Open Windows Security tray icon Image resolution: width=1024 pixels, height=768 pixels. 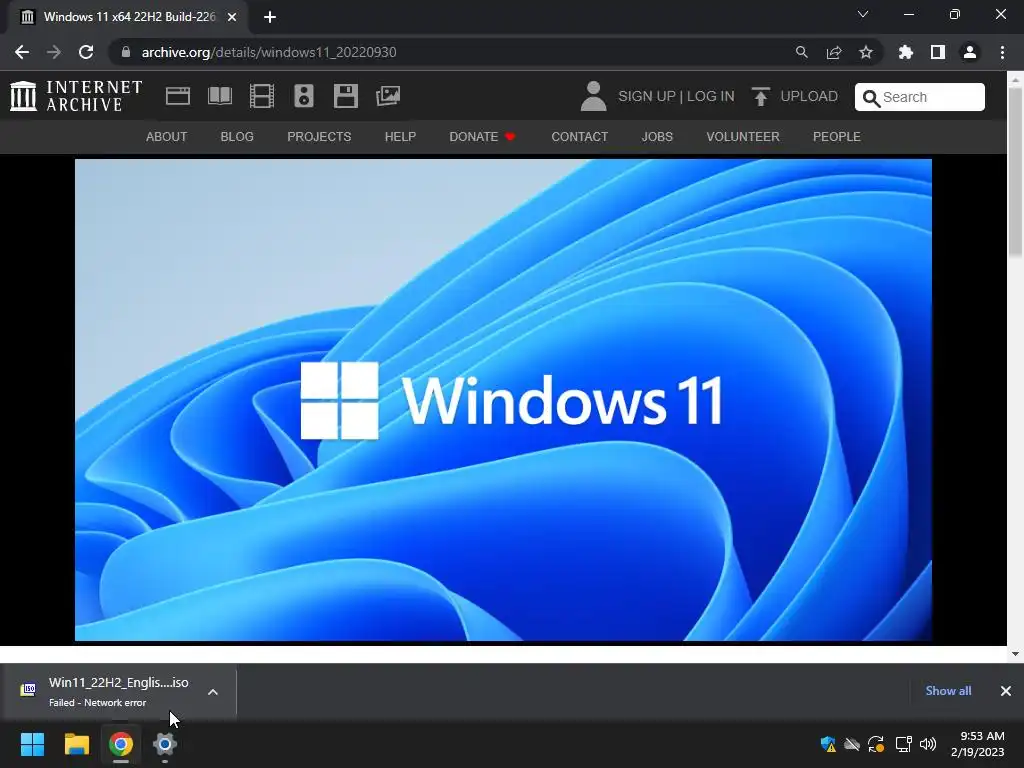click(x=828, y=744)
